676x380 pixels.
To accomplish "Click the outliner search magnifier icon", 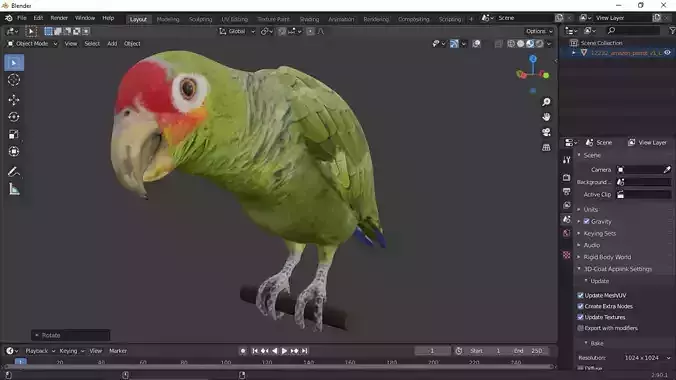I will pos(611,31).
